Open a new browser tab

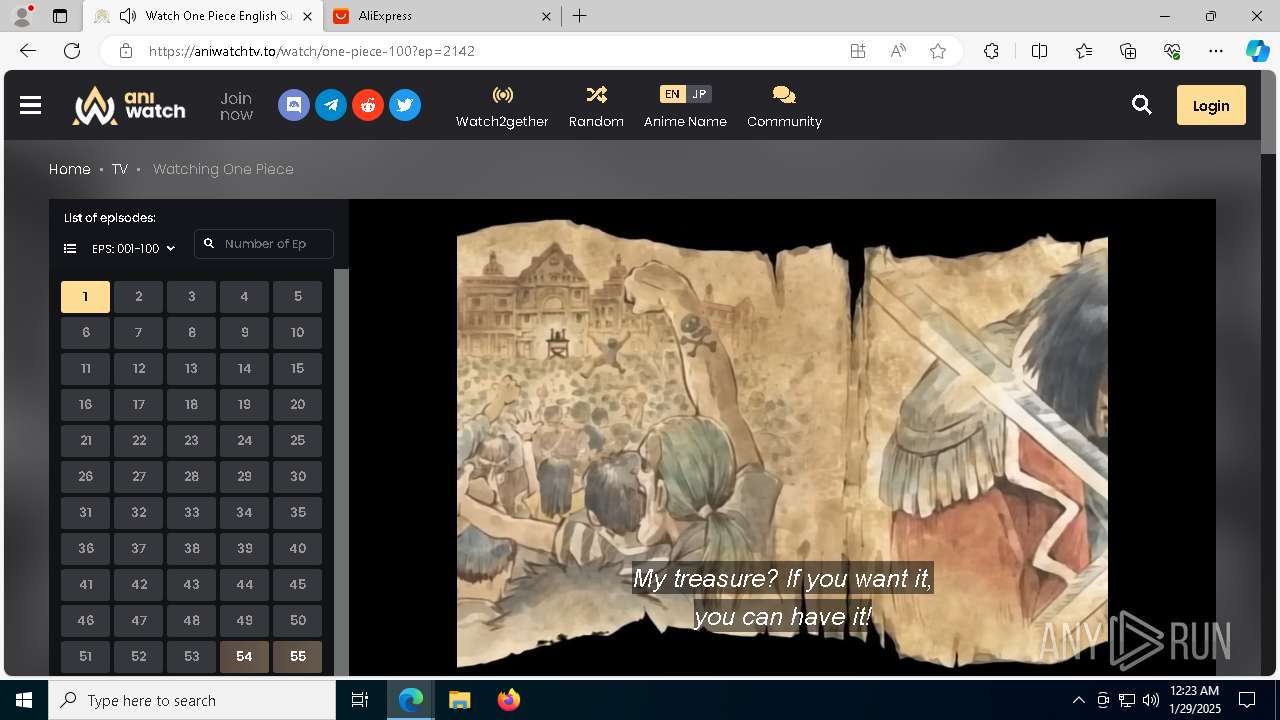580,16
